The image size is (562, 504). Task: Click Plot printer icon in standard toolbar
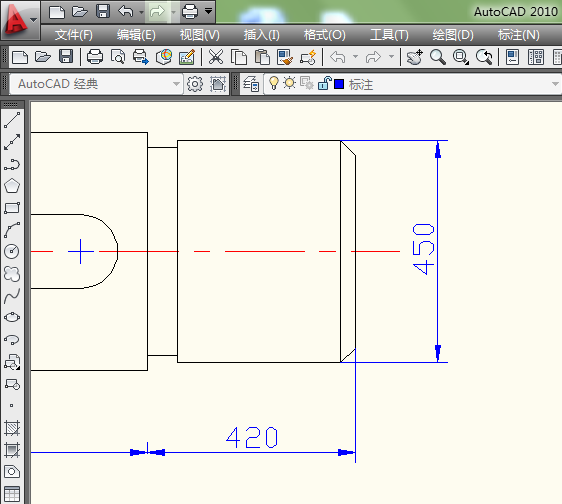(95, 57)
